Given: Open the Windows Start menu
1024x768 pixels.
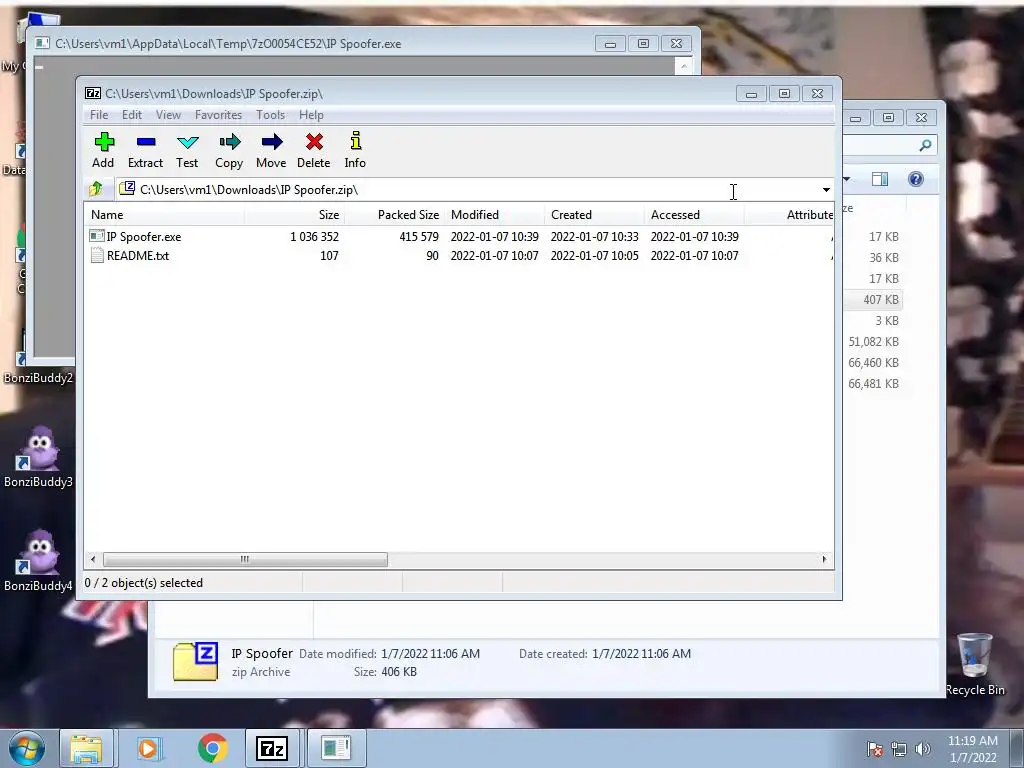Looking at the screenshot, I should click(x=26, y=748).
